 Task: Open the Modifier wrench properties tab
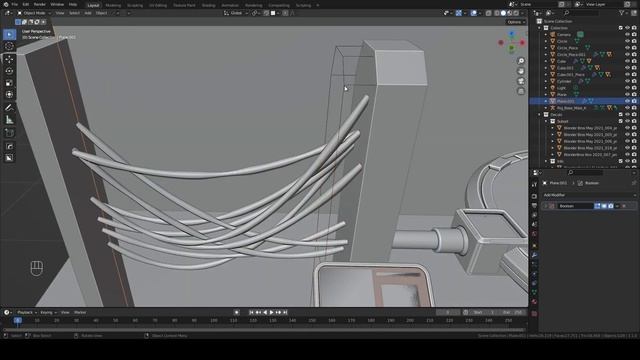[x=534, y=255]
